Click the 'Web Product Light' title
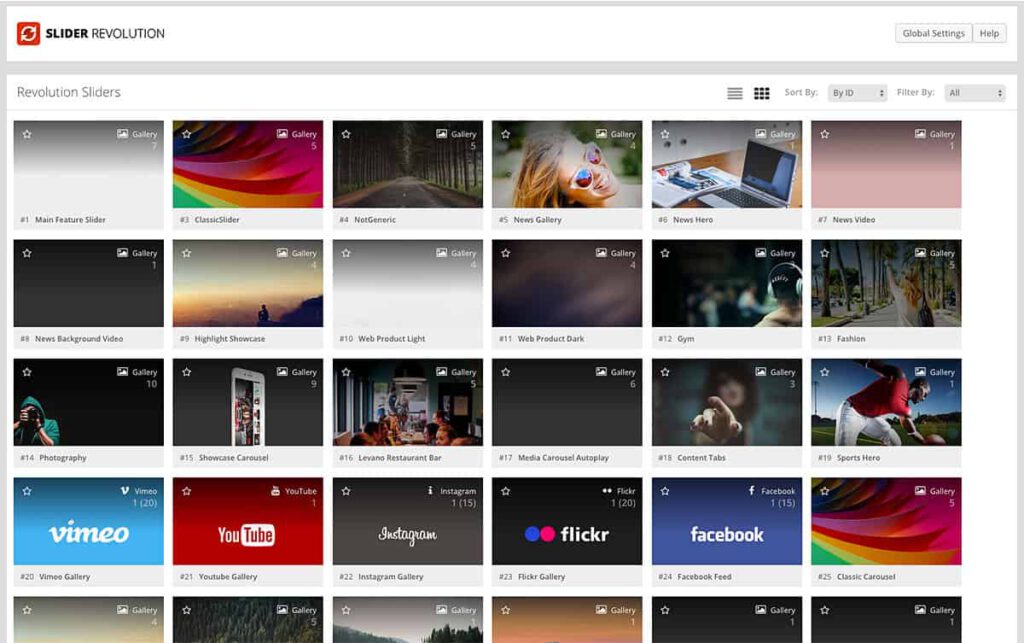The image size is (1024, 643). [391, 339]
